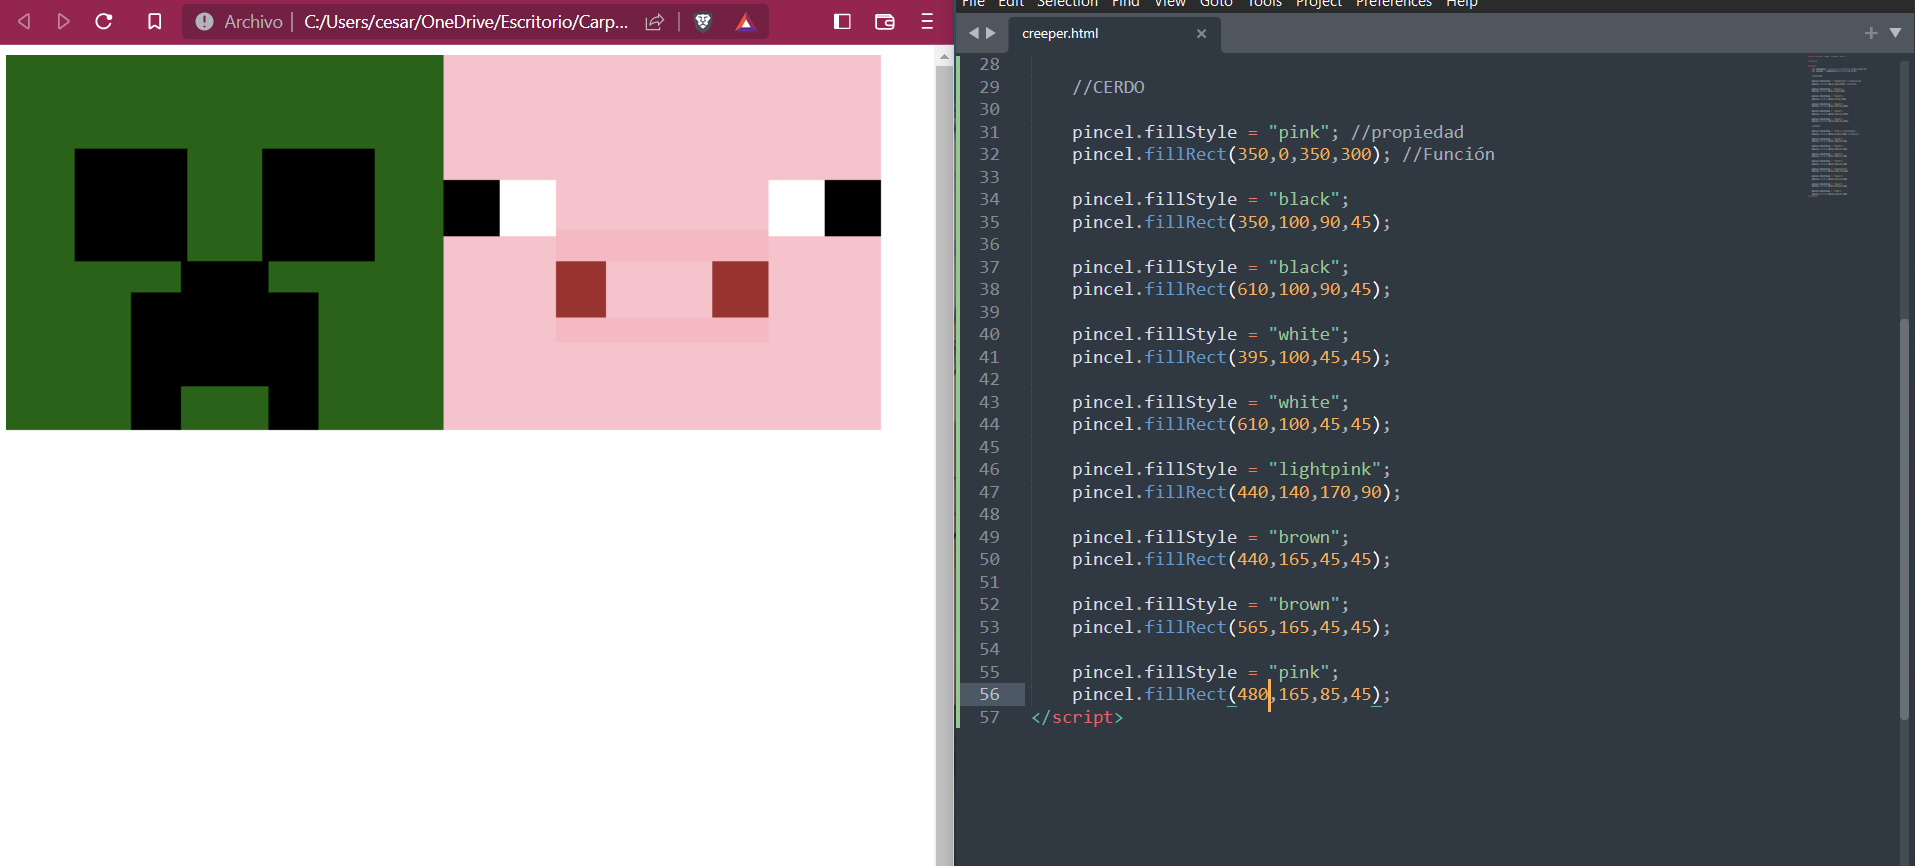Click the editor vertical scrollbar
Screen dimensions: 1915x866
[x=1905, y=519]
